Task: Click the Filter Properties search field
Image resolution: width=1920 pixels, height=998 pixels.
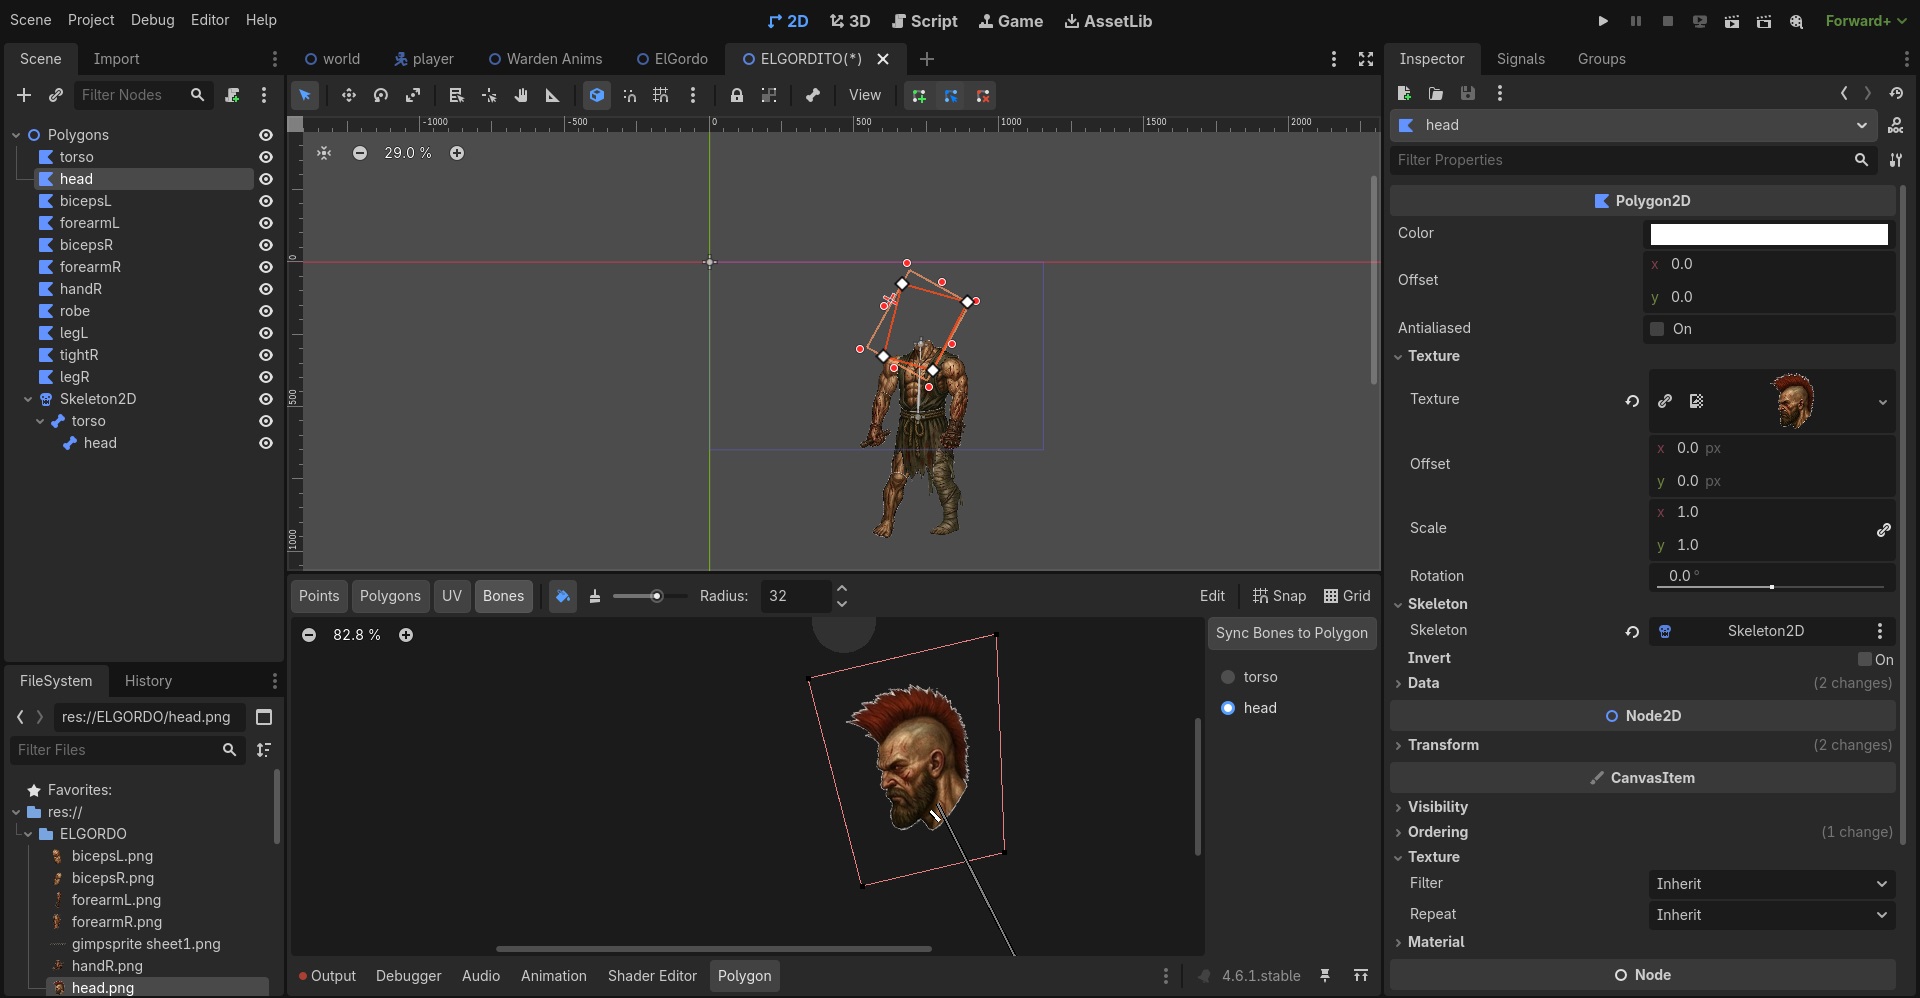Action: (1620, 160)
